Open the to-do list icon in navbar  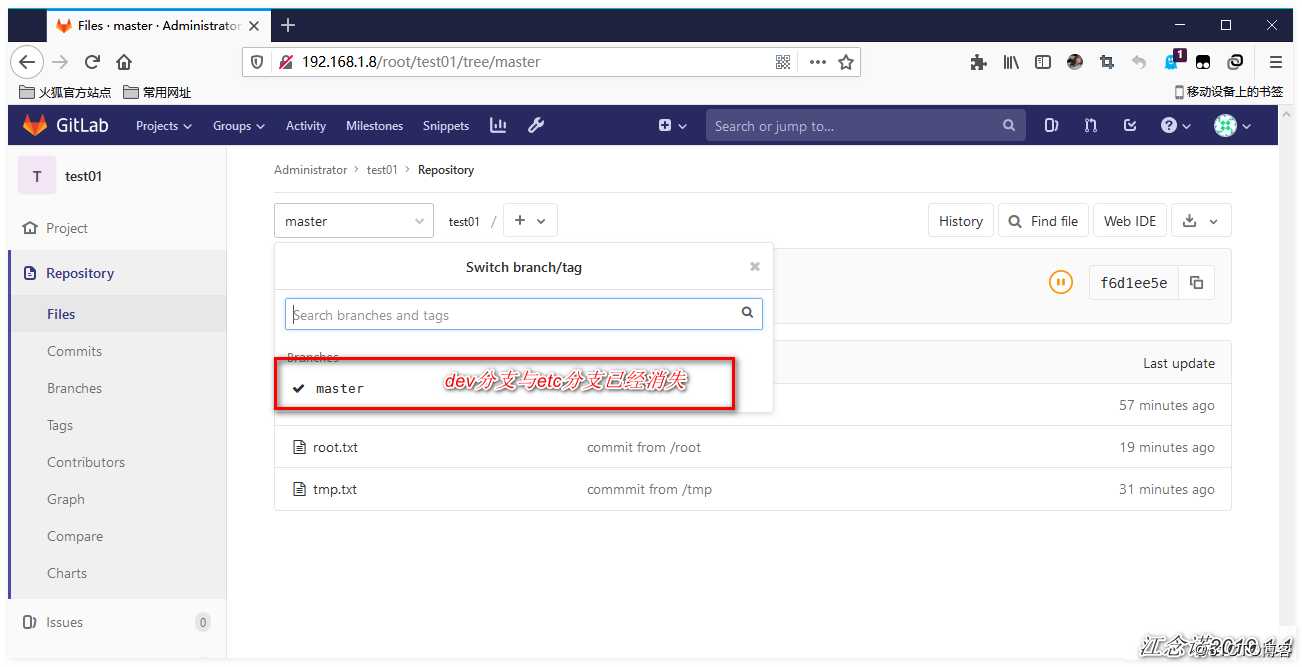(1130, 126)
